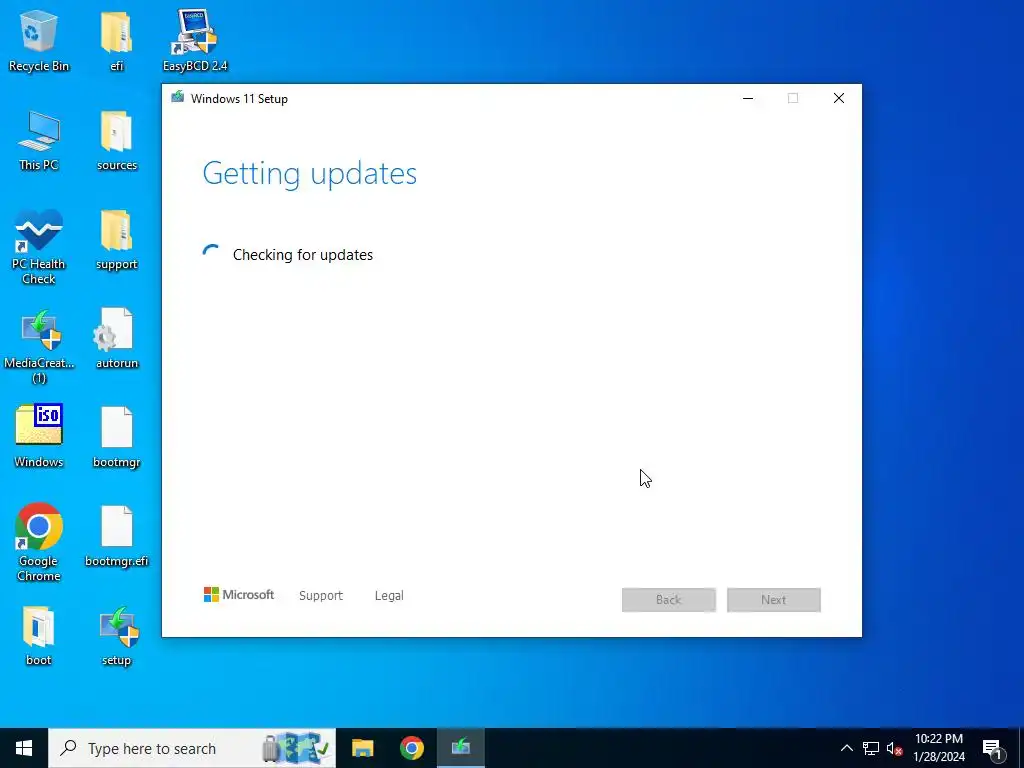The image size is (1024, 768).
Task: Select the efi folder on desktop
Action: [117, 39]
